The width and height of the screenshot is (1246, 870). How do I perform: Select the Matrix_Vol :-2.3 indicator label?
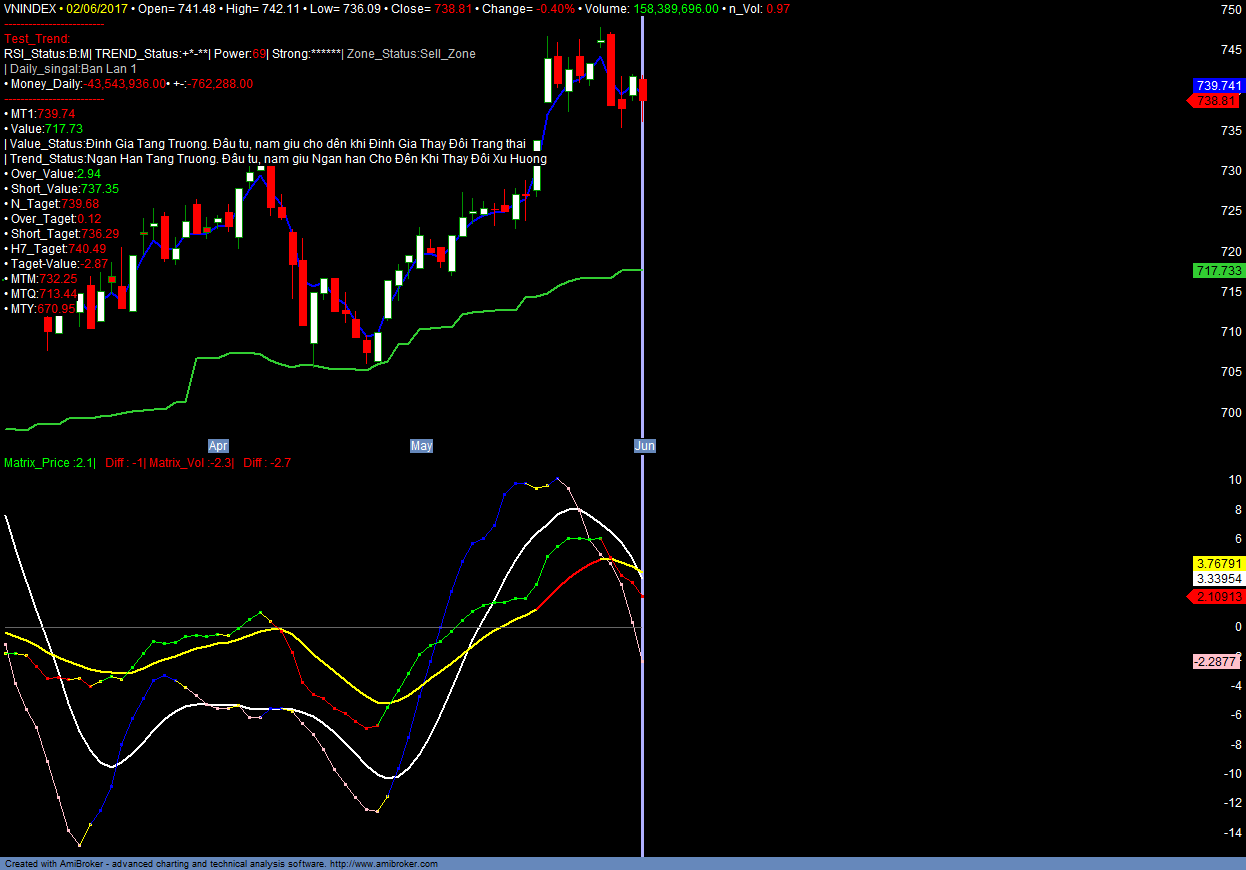(x=191, y=463)
